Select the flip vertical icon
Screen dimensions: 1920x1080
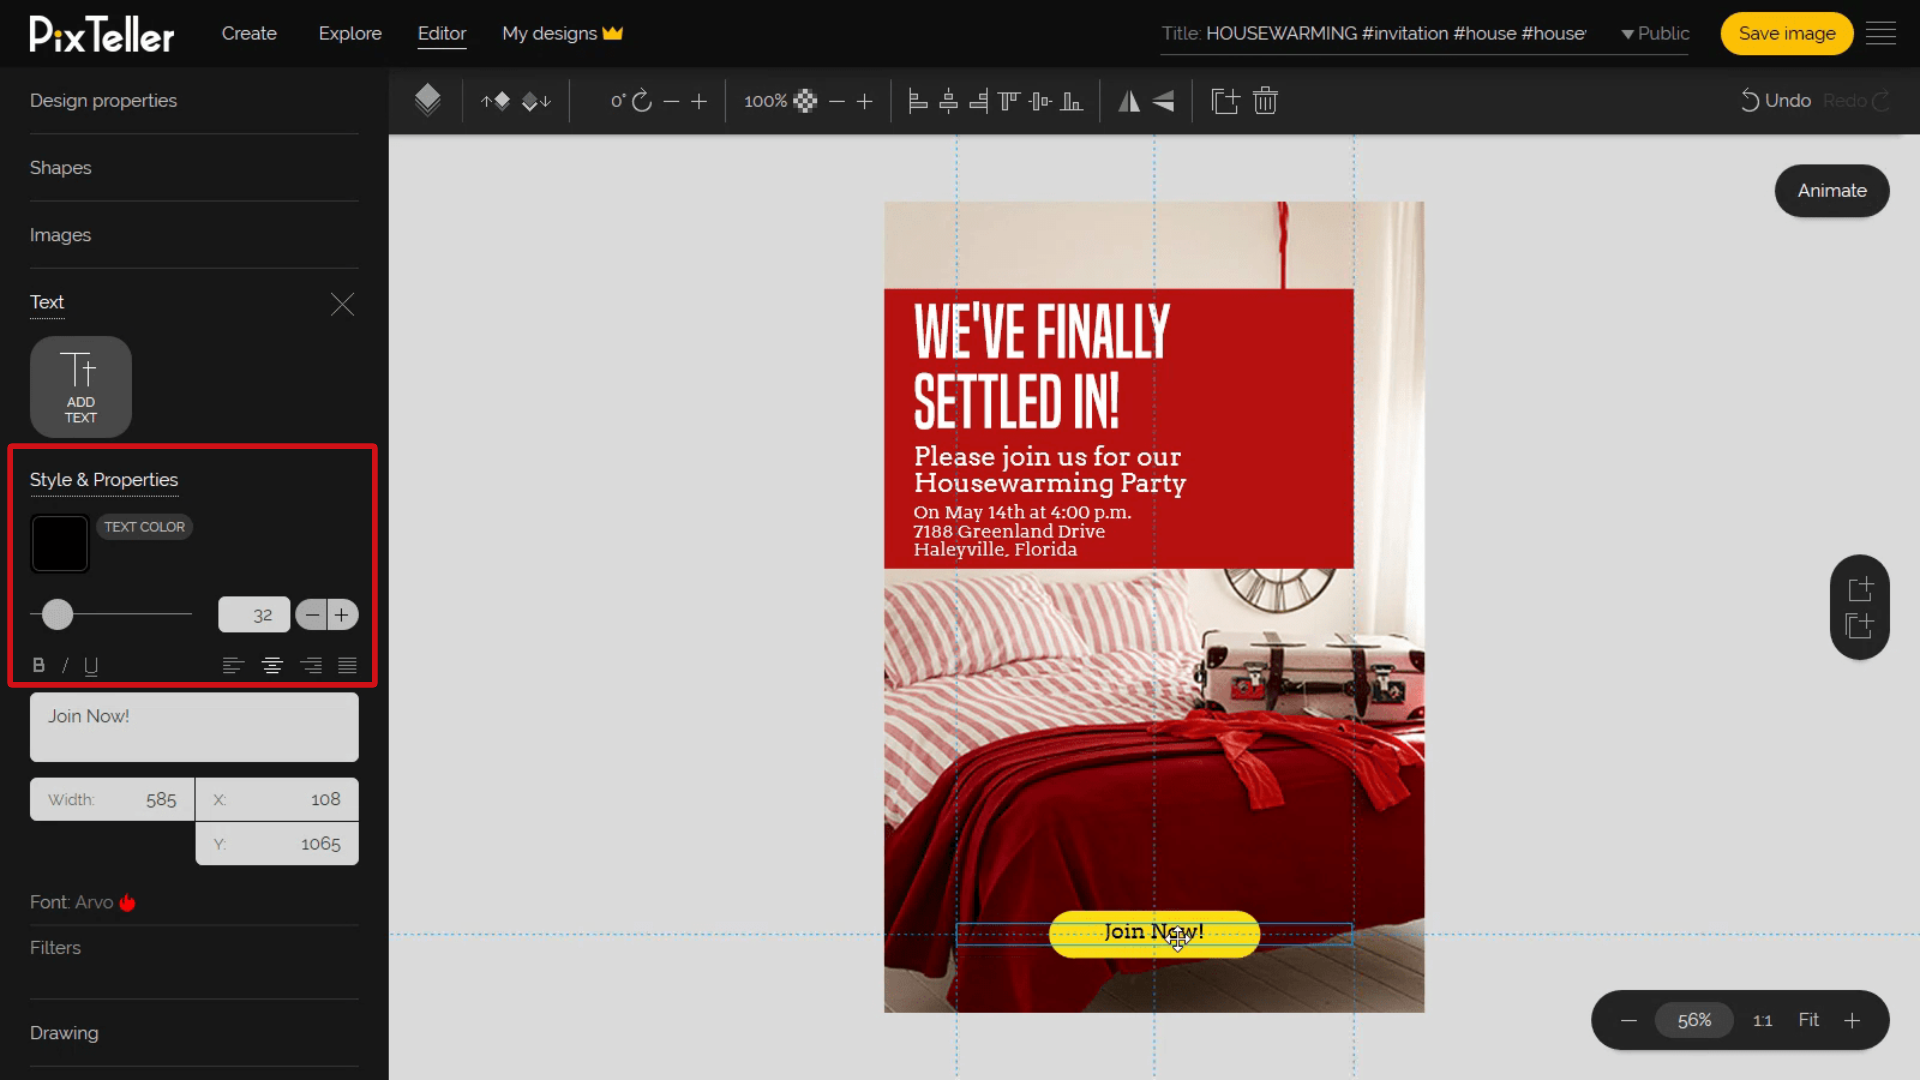click(1163, 100)
